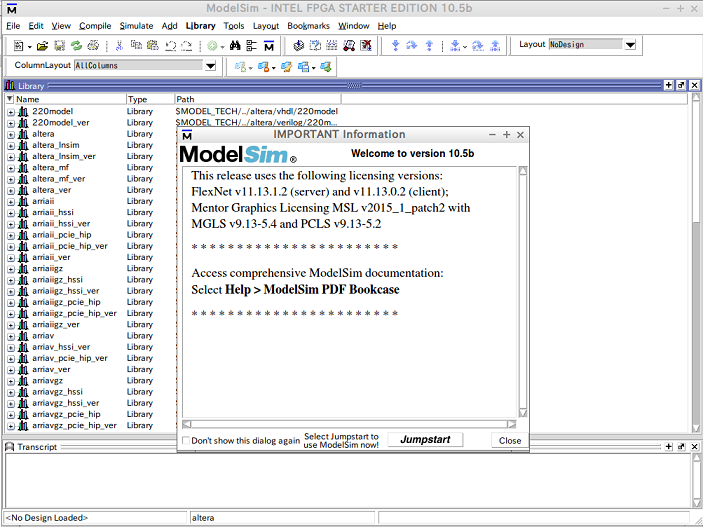Click inside the Transcript text area
This screenshot has height=527, width=703.
[347, 480]
